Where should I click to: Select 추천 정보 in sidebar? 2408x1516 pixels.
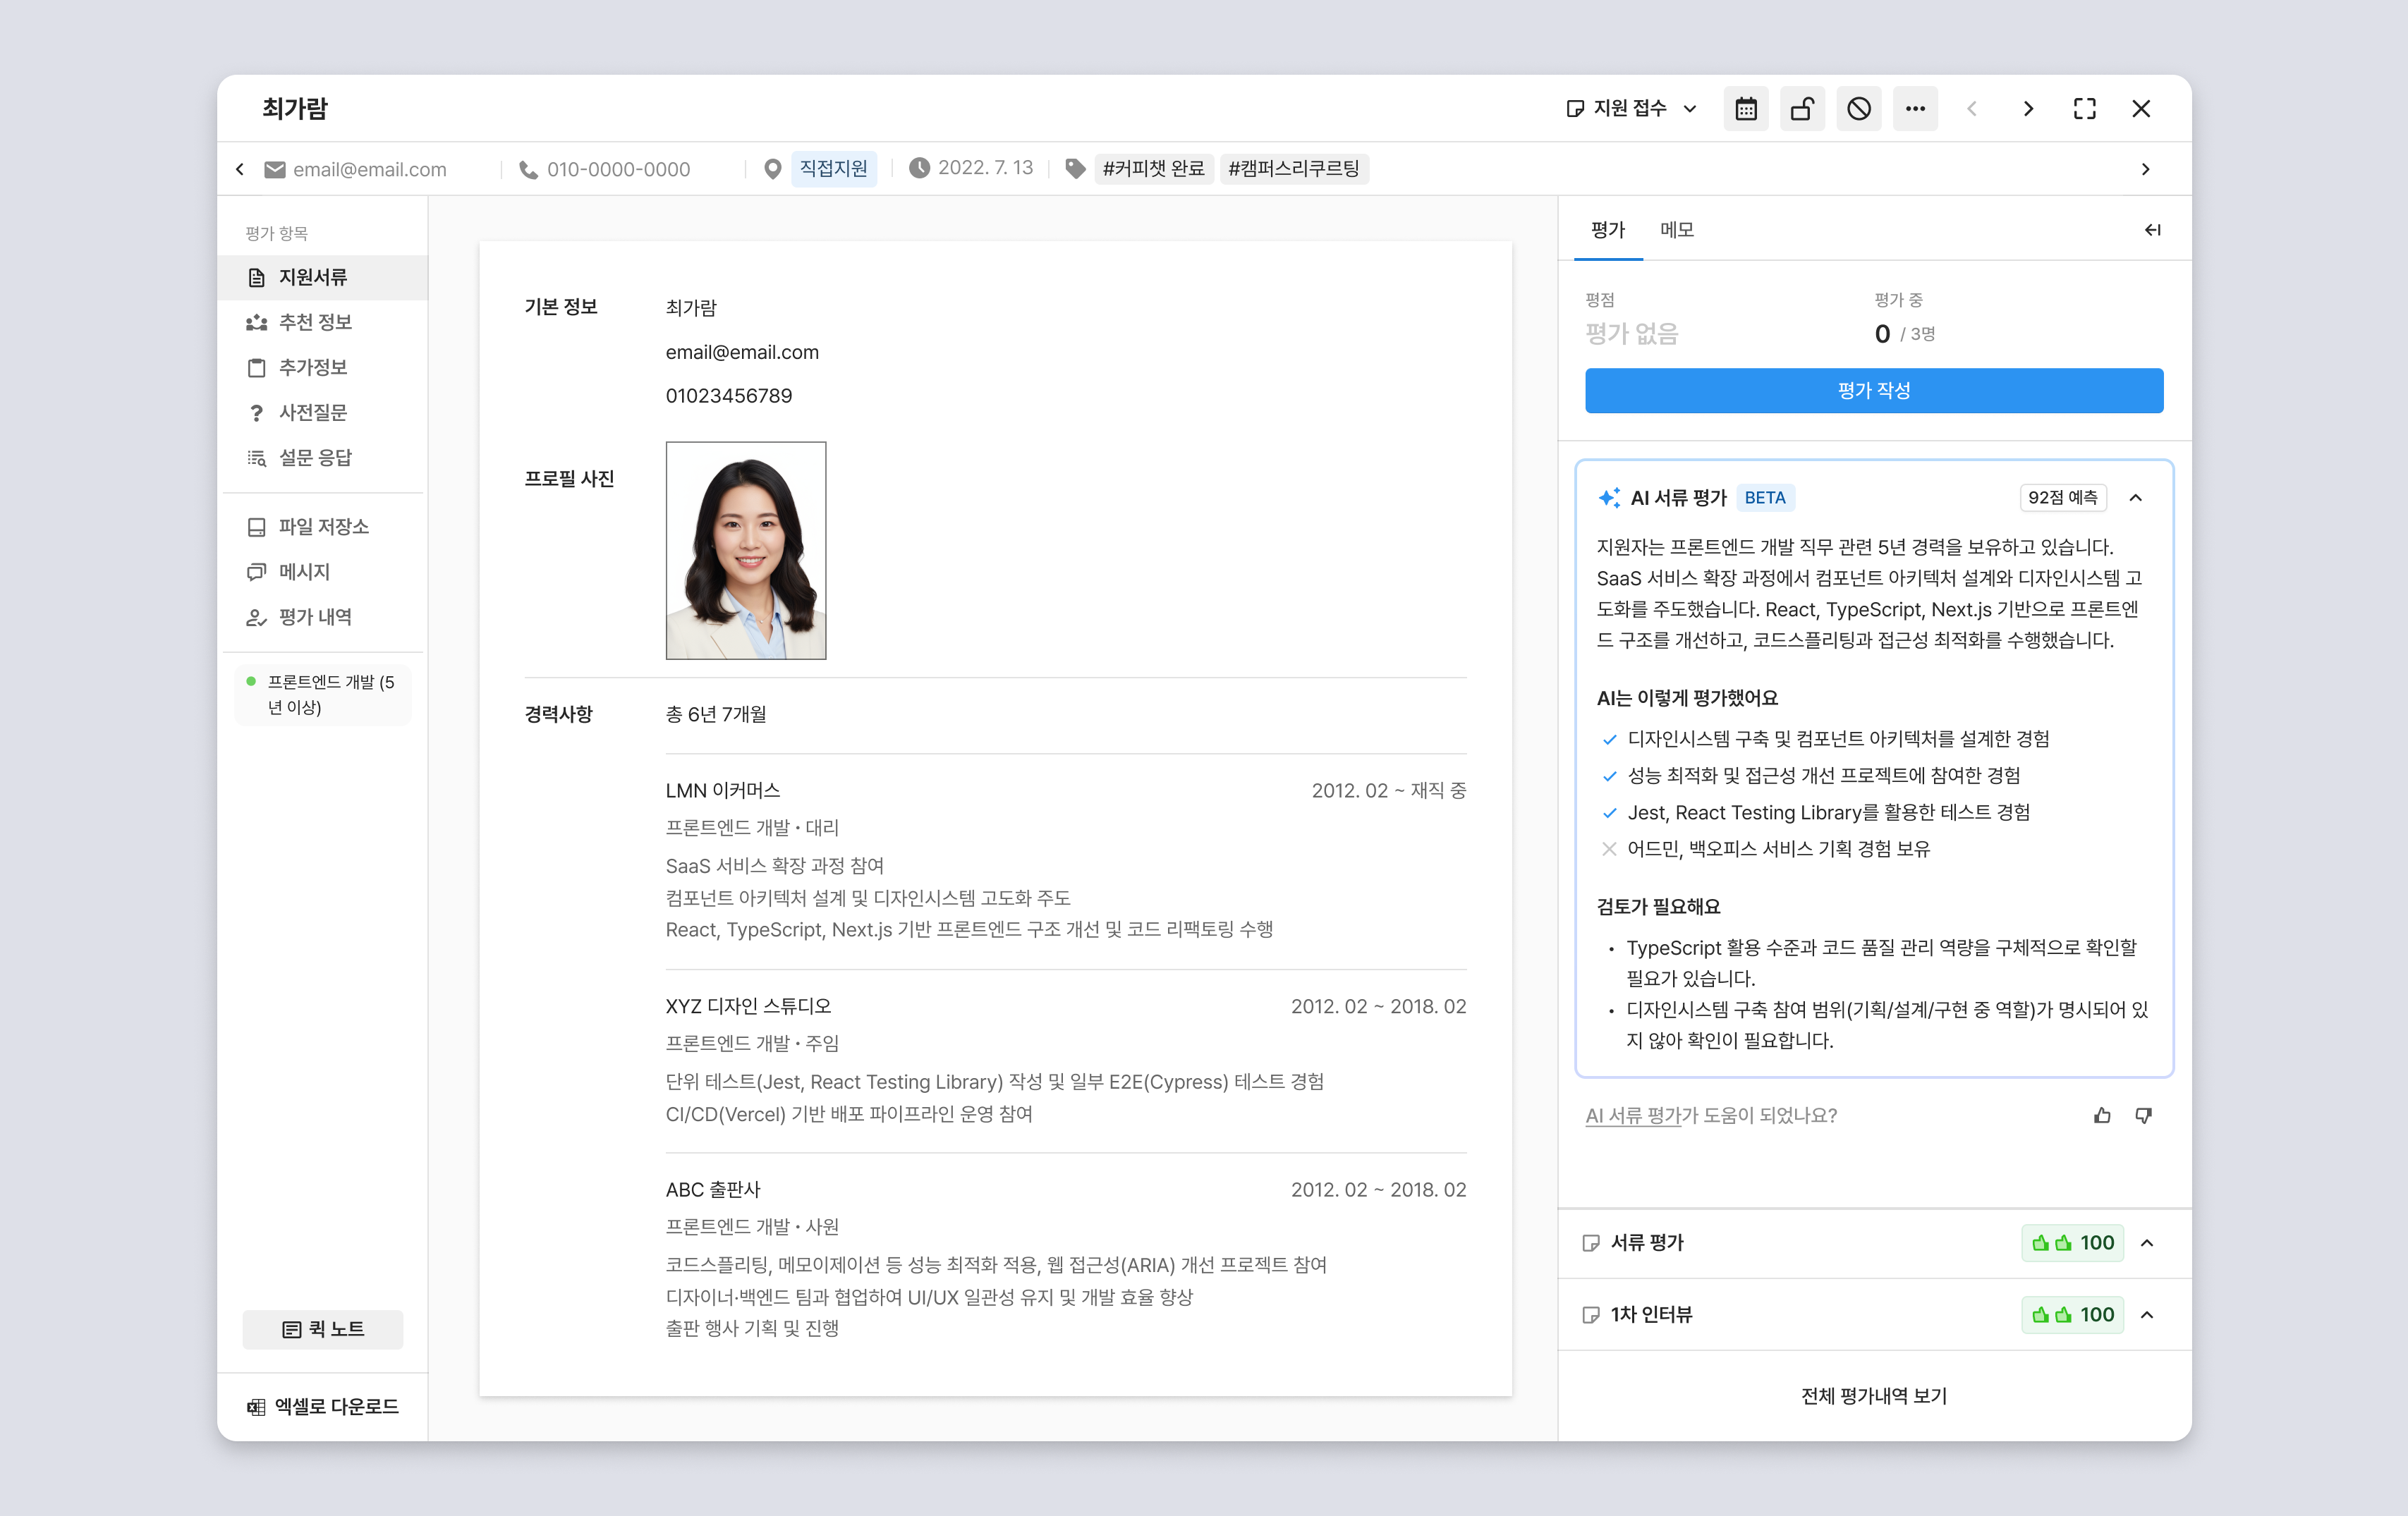click(314, 322)
